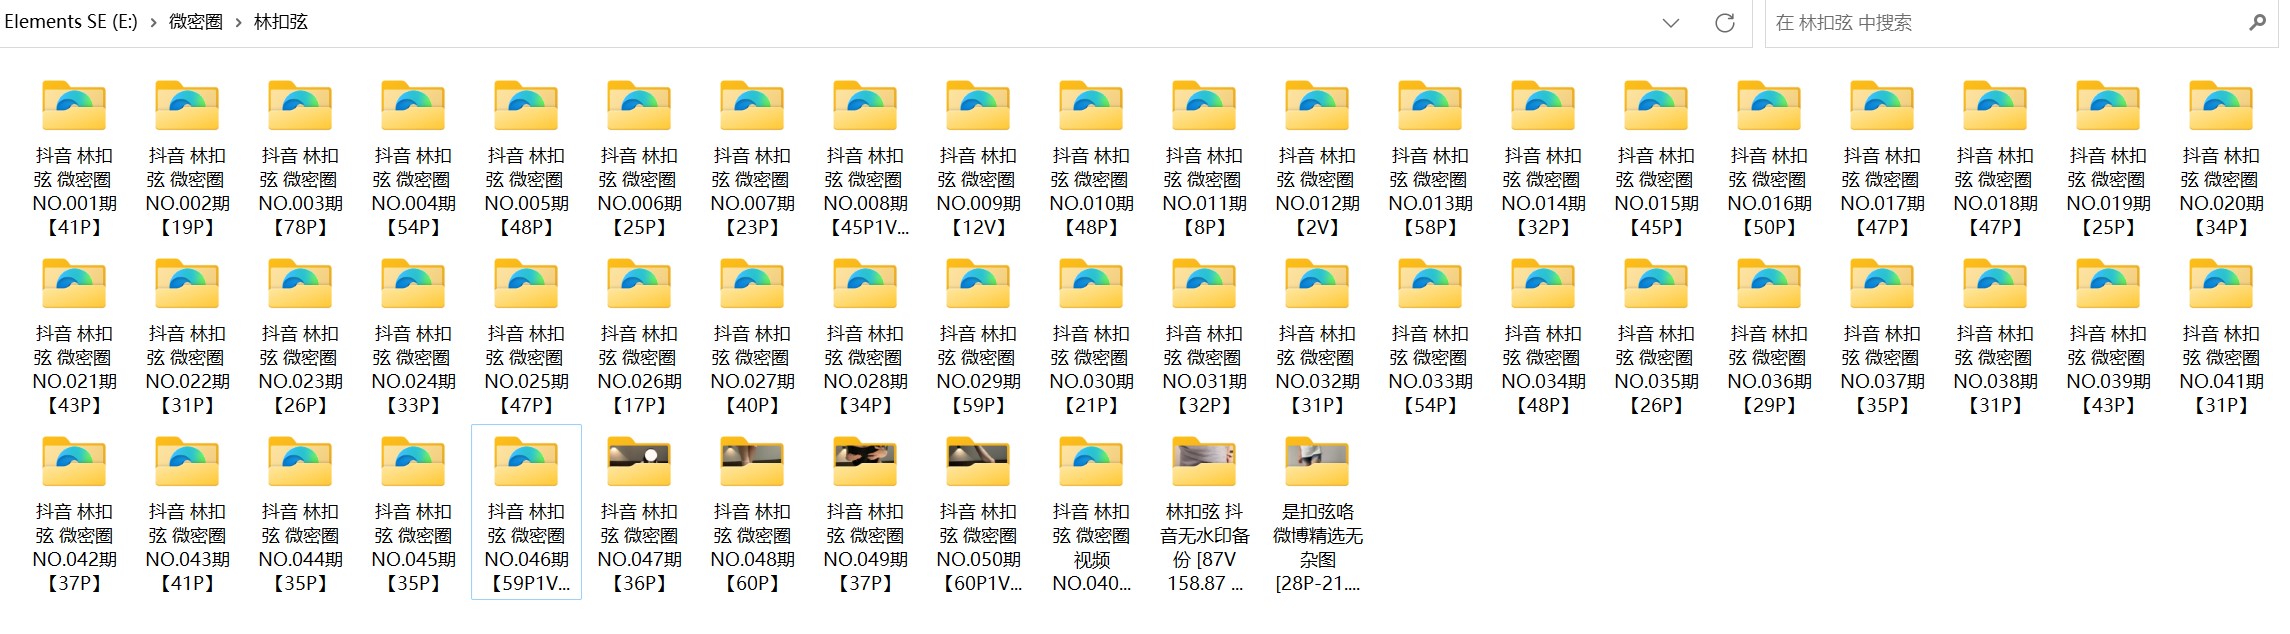Select the NO.016期【50P】 folder icon
Image resolution: width=2290 pixels, height=634 pixels.
coord(1770,106)
